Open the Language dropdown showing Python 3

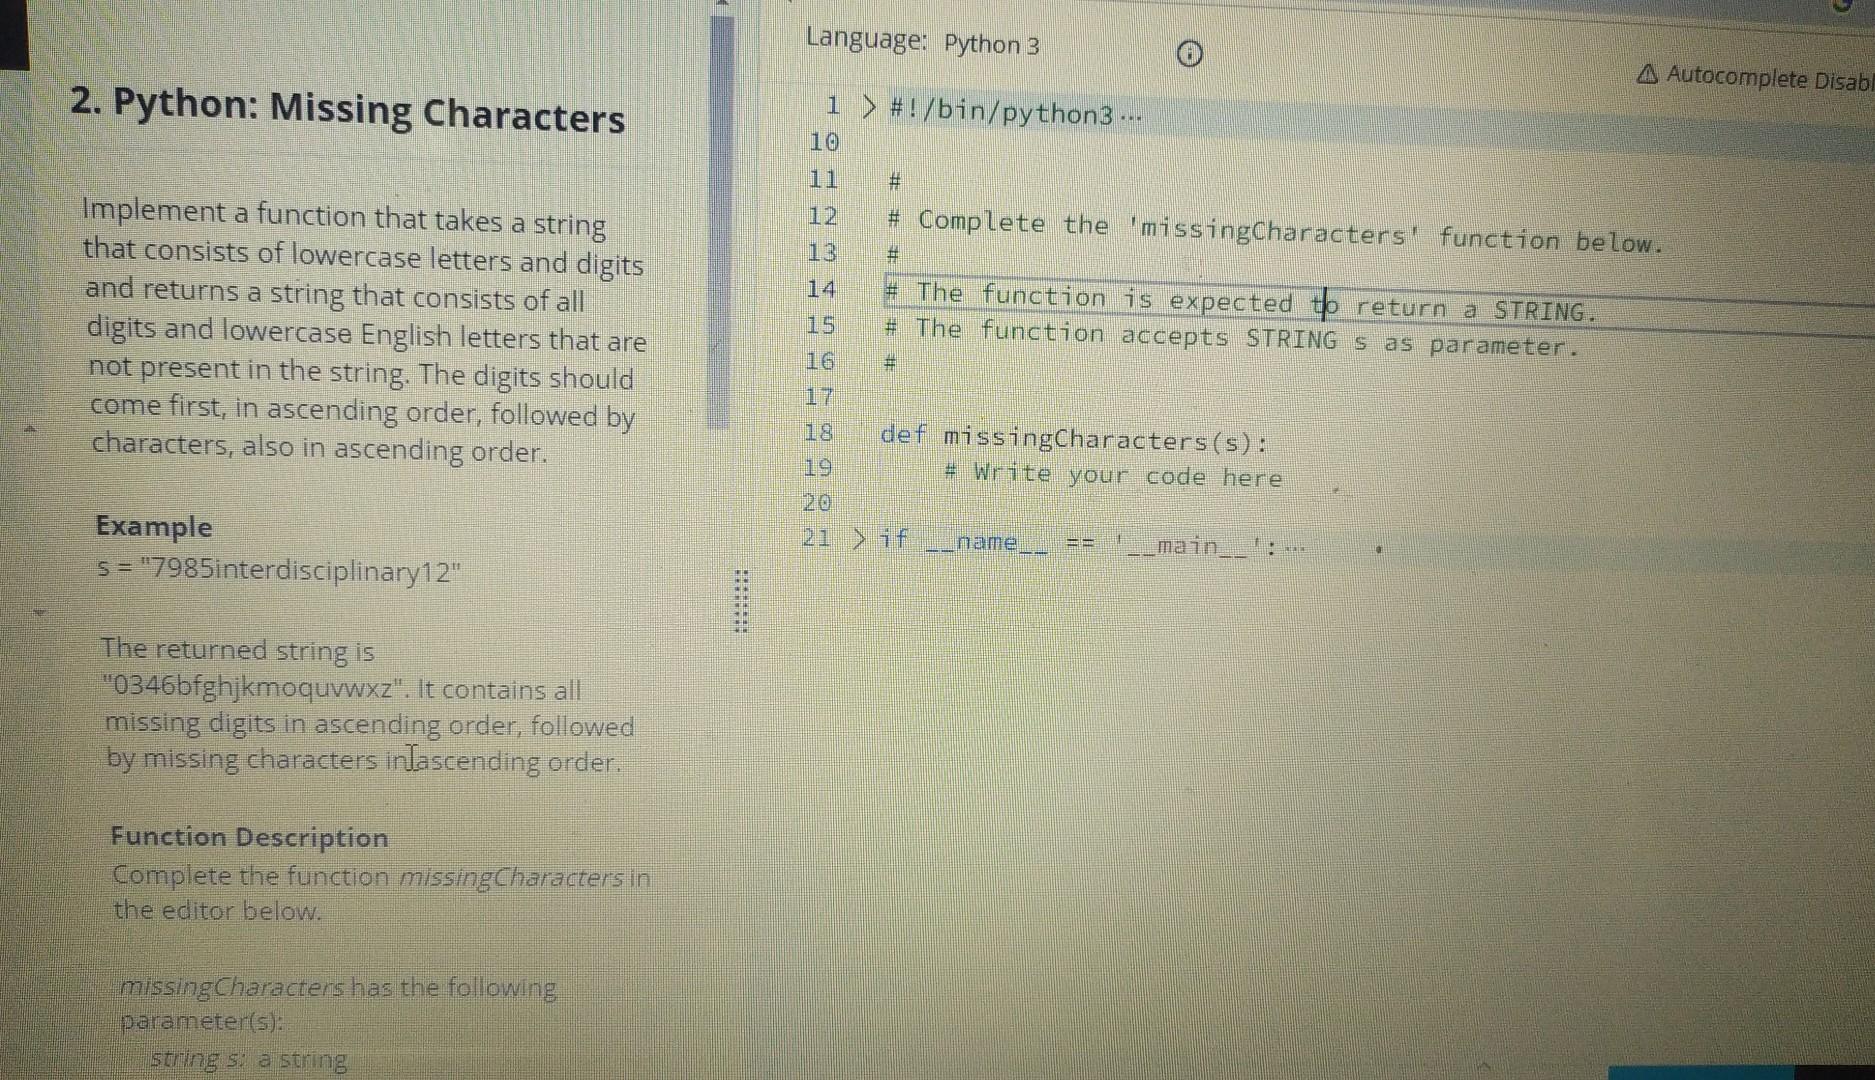click(990, 44)
